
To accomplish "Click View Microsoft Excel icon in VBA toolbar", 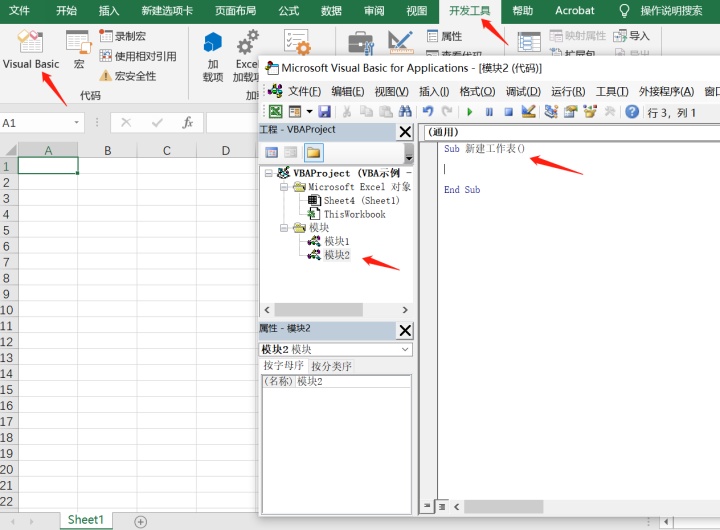I will point(275,112).
